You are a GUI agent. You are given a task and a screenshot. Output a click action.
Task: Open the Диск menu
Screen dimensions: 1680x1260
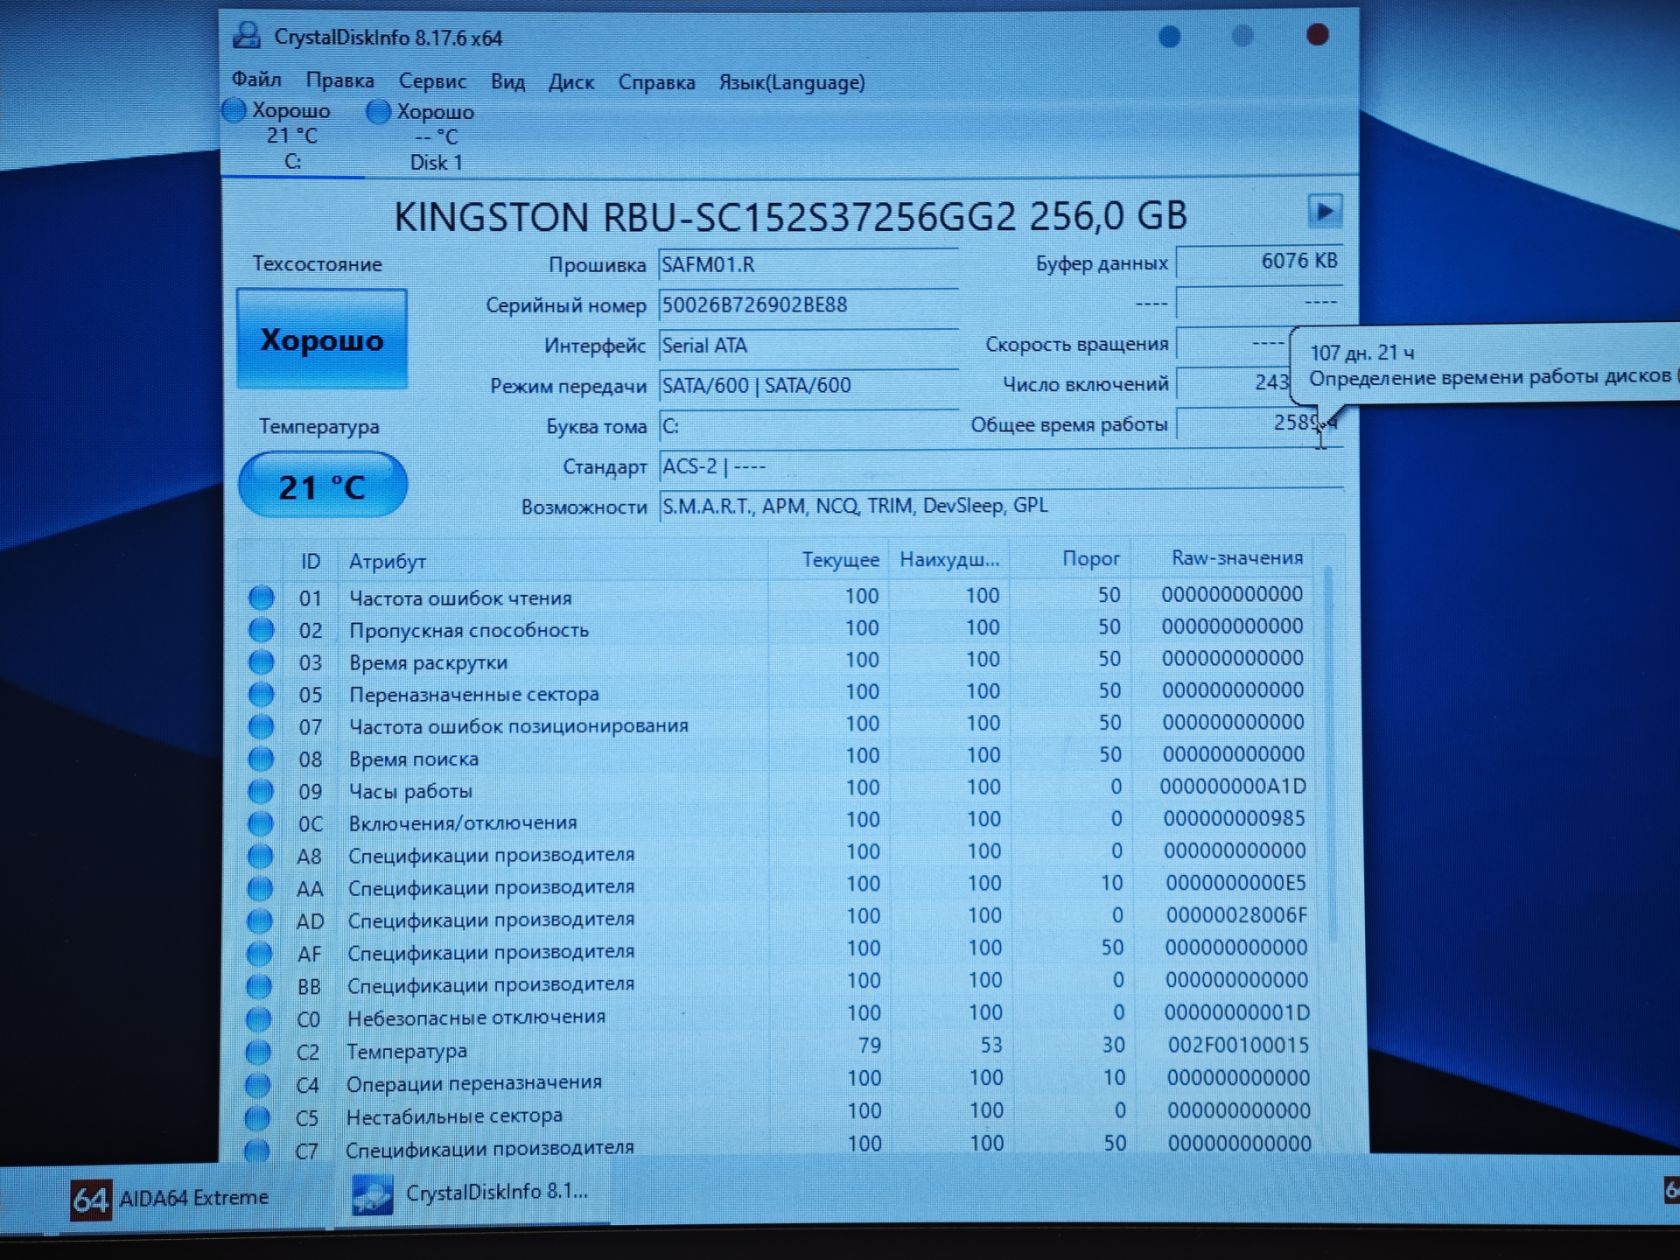pyautogui.click(x=571, y=82)
